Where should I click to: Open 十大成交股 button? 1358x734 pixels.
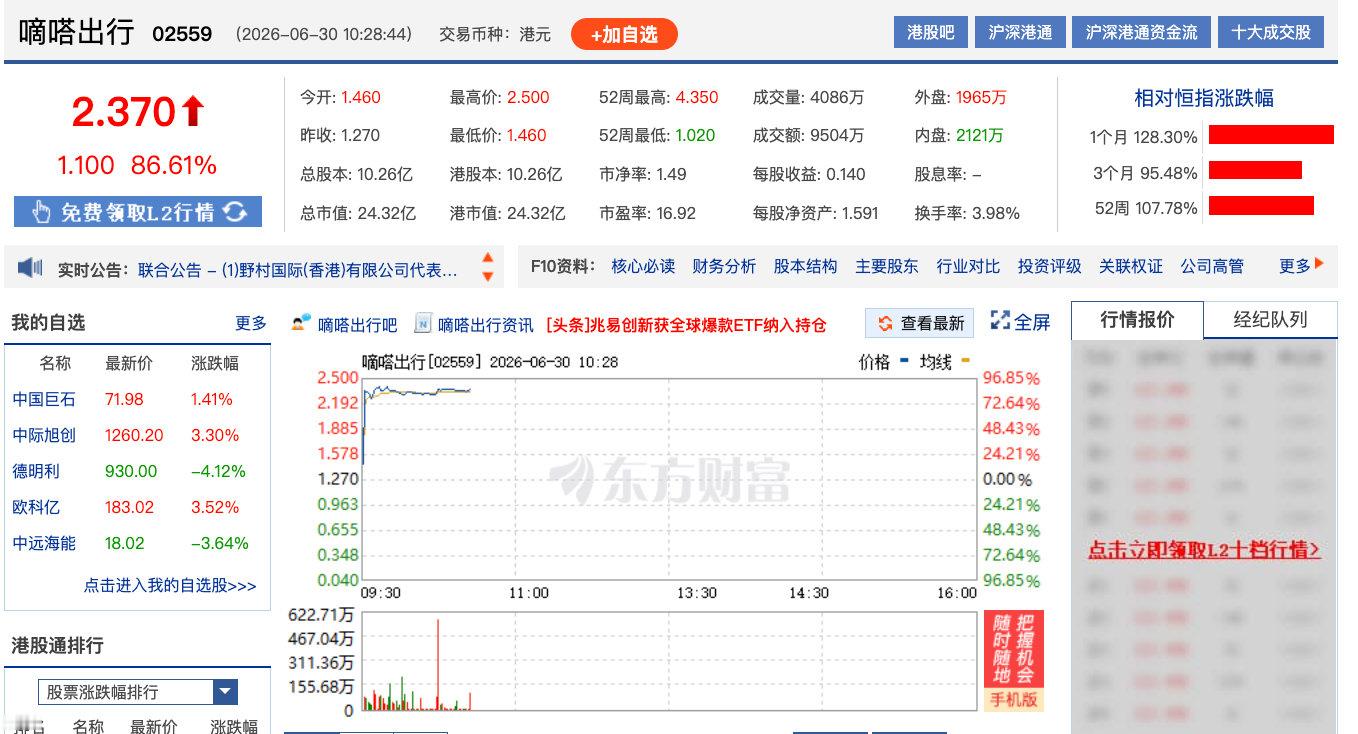pyautogui.click(x=1271, y=32)
